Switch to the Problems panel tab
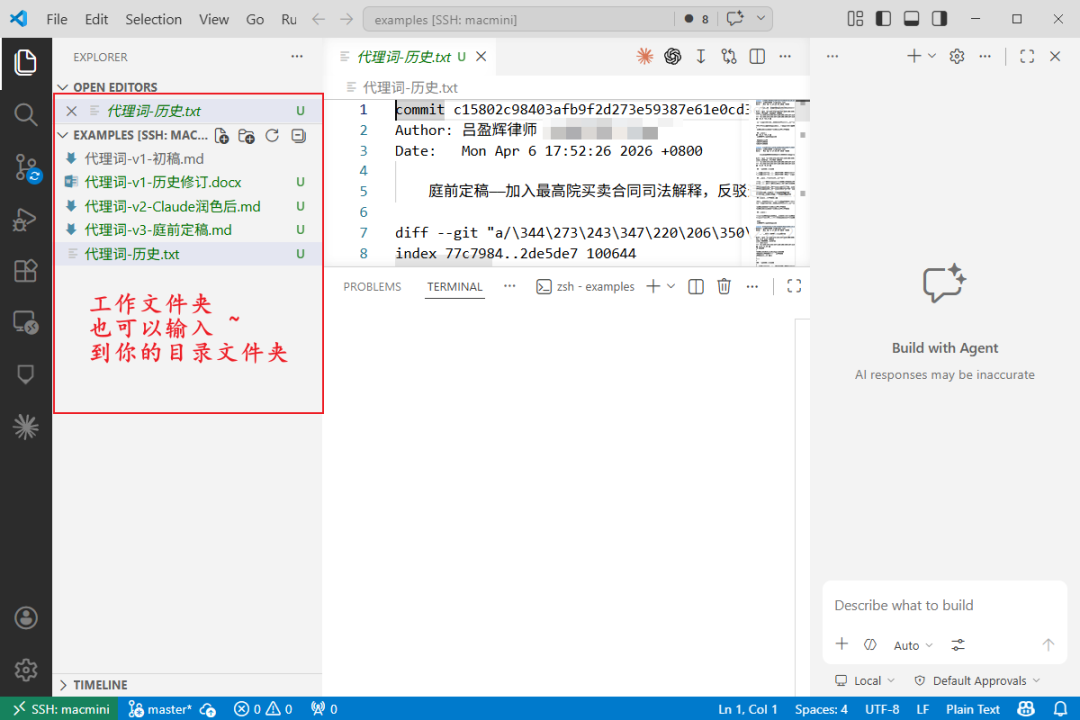This screenshot has height=720, width=1080. click(x=372, y=287)
